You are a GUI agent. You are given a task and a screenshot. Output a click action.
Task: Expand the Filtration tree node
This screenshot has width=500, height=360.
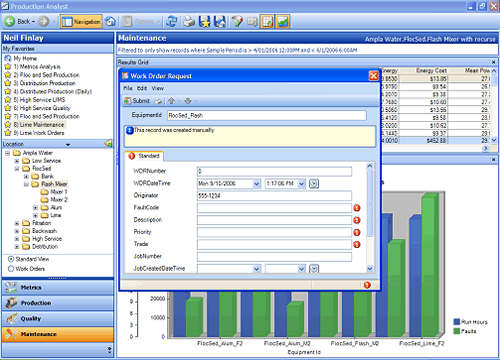pyautogui.click(x=17, y=223)
